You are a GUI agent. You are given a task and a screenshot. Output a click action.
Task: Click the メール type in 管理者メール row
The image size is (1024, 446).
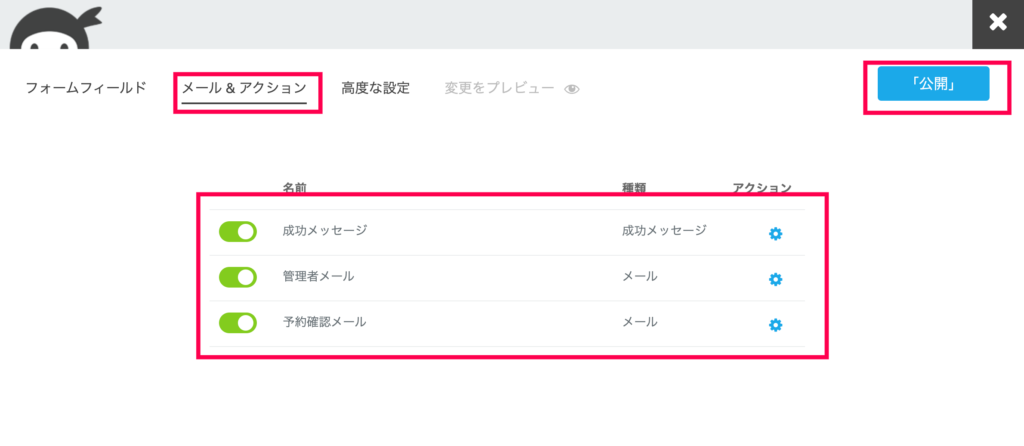click(640, 276)
